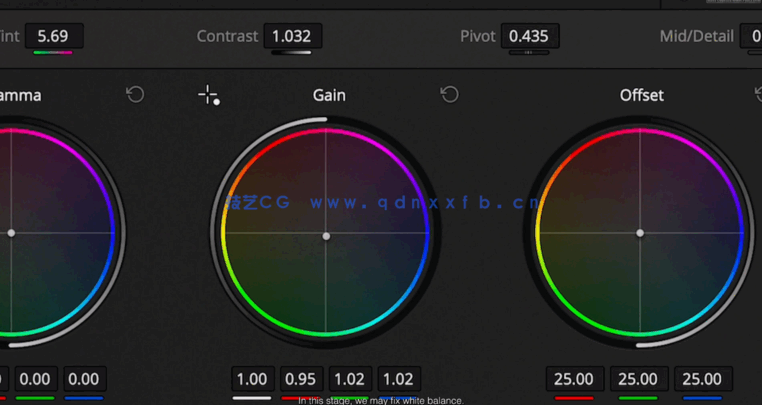Viewport: 762px width, 405px height.
Task: Click the Tint value field 5.69
Action: [54, 36]
